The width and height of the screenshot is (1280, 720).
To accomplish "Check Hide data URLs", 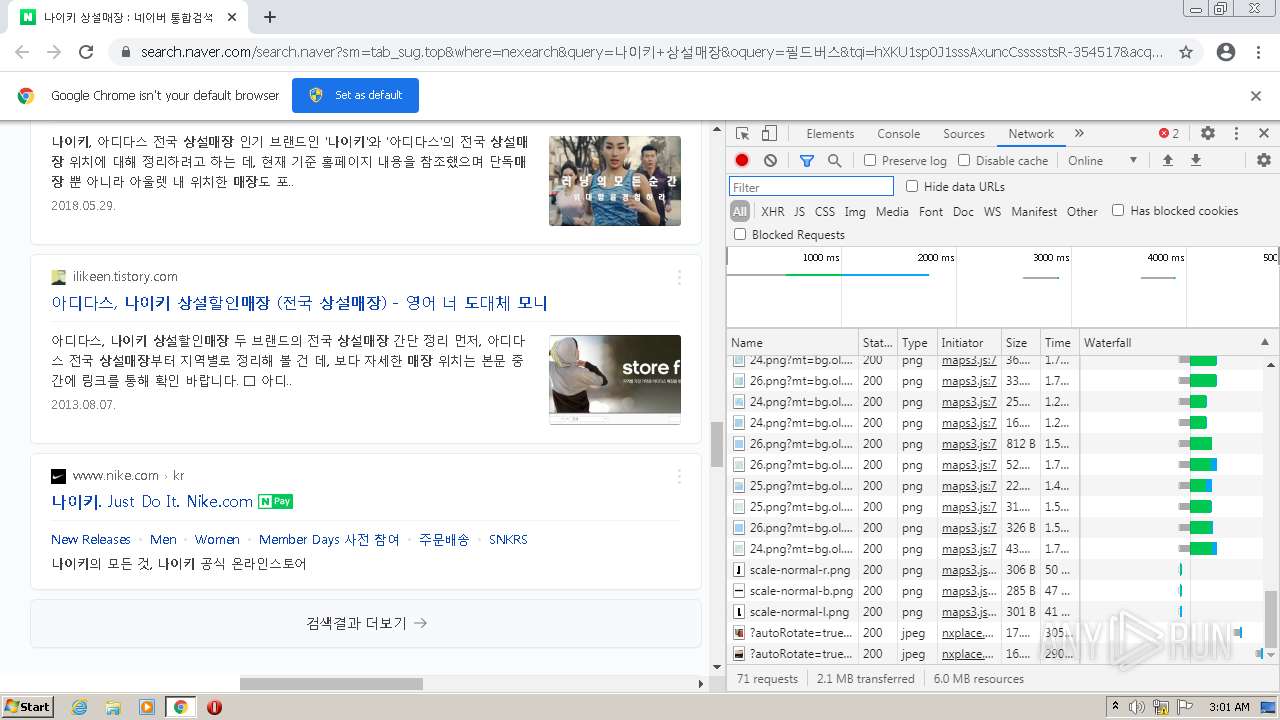I will click(912, 186).
